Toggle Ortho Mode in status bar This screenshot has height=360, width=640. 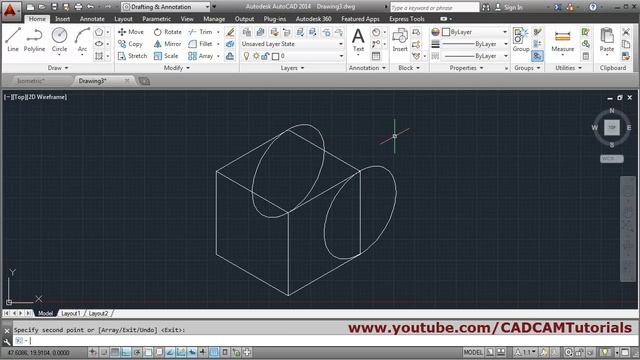point(126,352)
